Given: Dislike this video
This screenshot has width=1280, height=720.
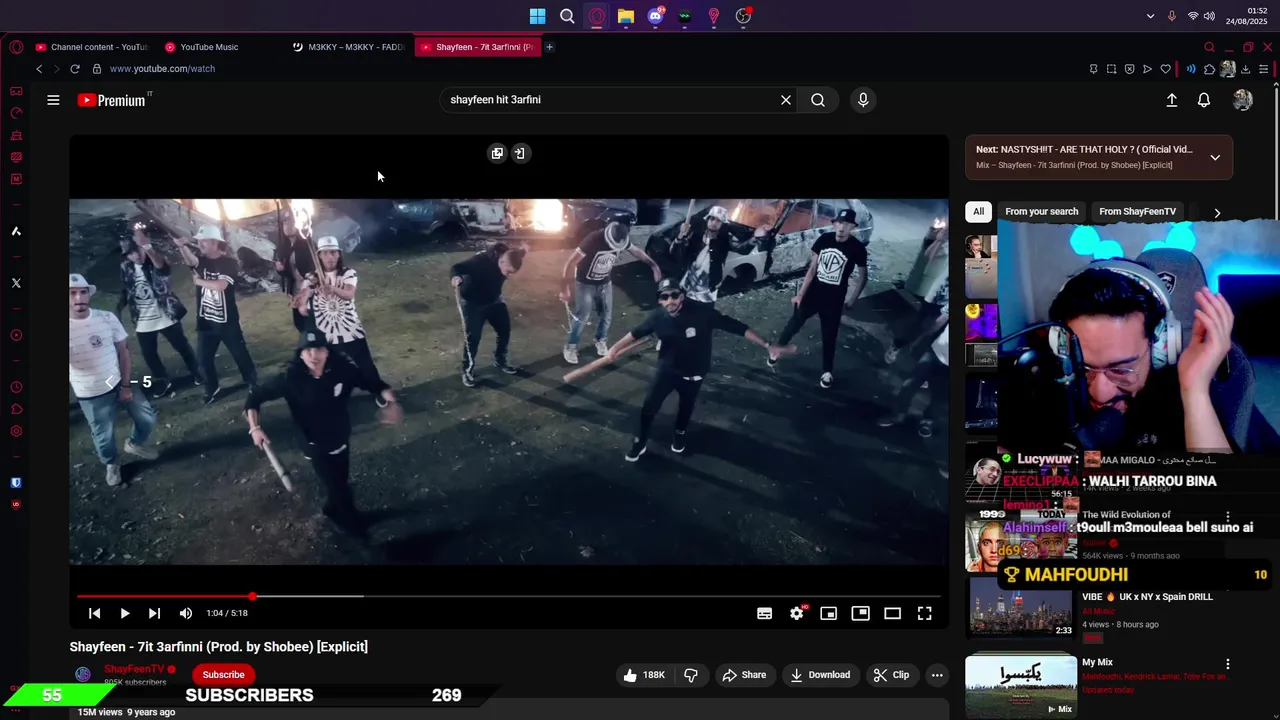Looking at the screenshot, I should pos(691,675).
